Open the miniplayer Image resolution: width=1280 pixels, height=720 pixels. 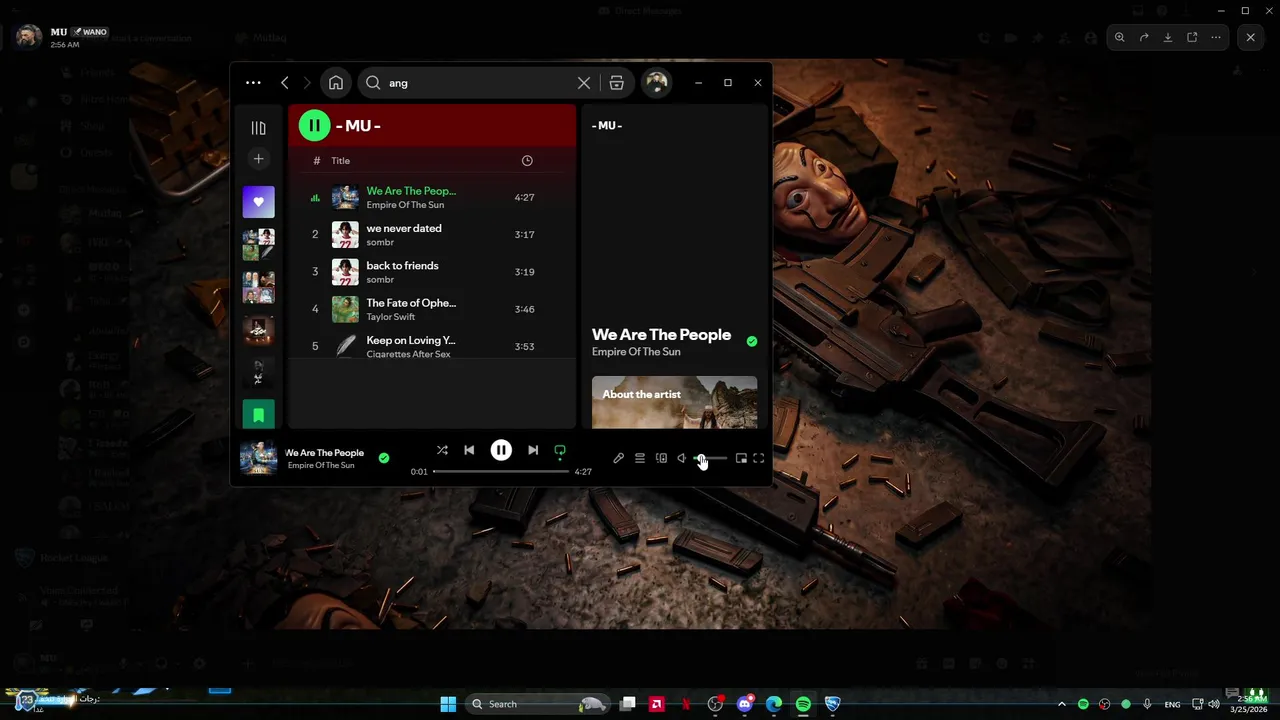741,458
